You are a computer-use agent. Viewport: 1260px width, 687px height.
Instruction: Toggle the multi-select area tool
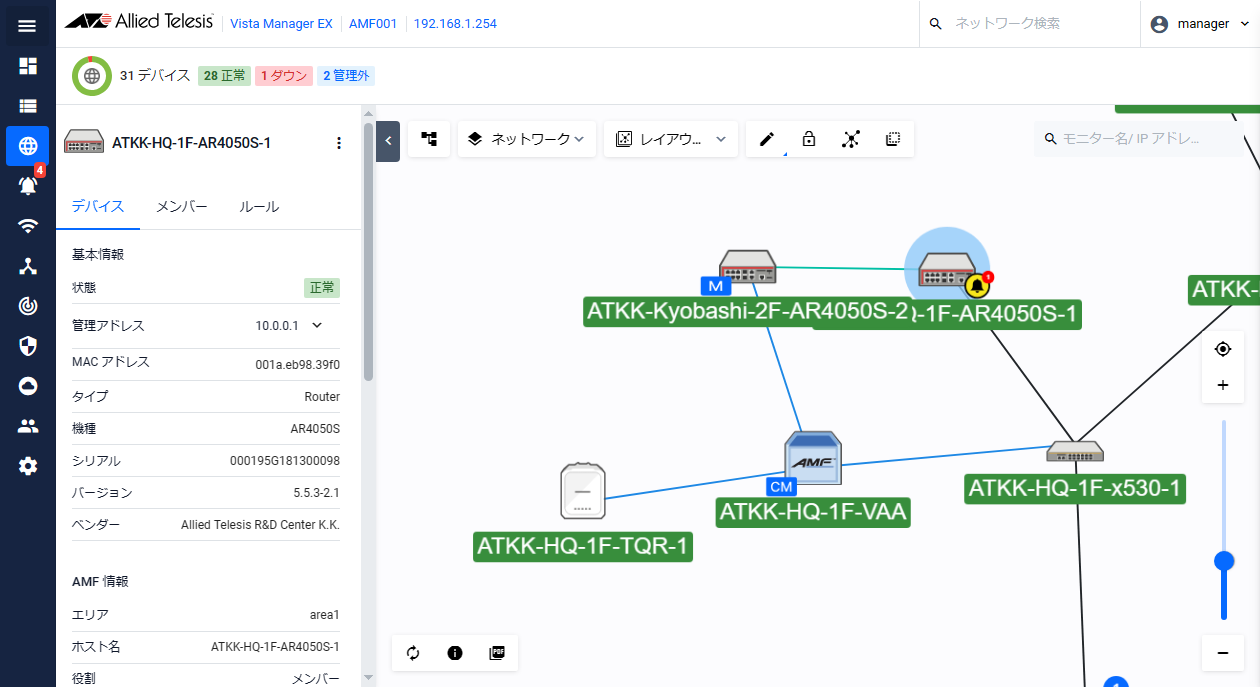click(893, 139)
